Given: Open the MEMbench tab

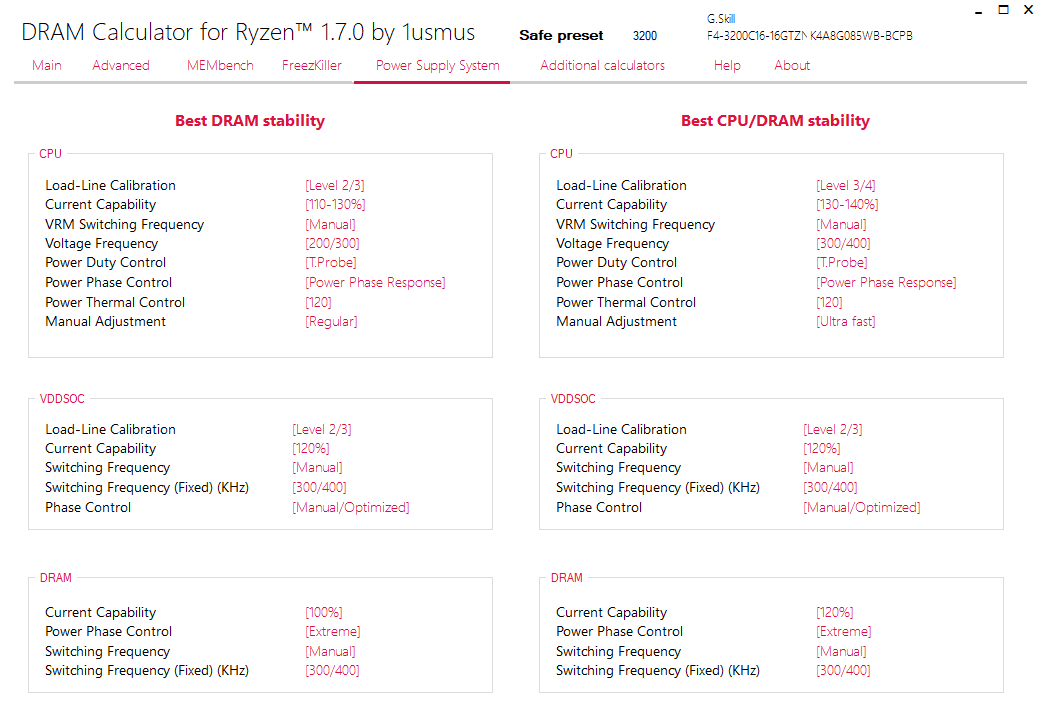Looking at the screenshot, I should pyautogui.click(x=220, y=66).
